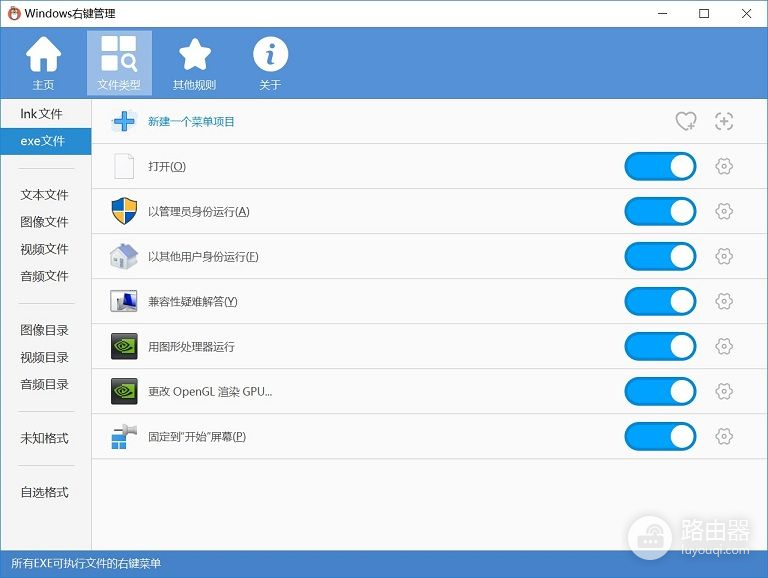Viewport: 768px width, 578px height.
Task: Select exe文件 in the sidebar
Action: [46, 141]
